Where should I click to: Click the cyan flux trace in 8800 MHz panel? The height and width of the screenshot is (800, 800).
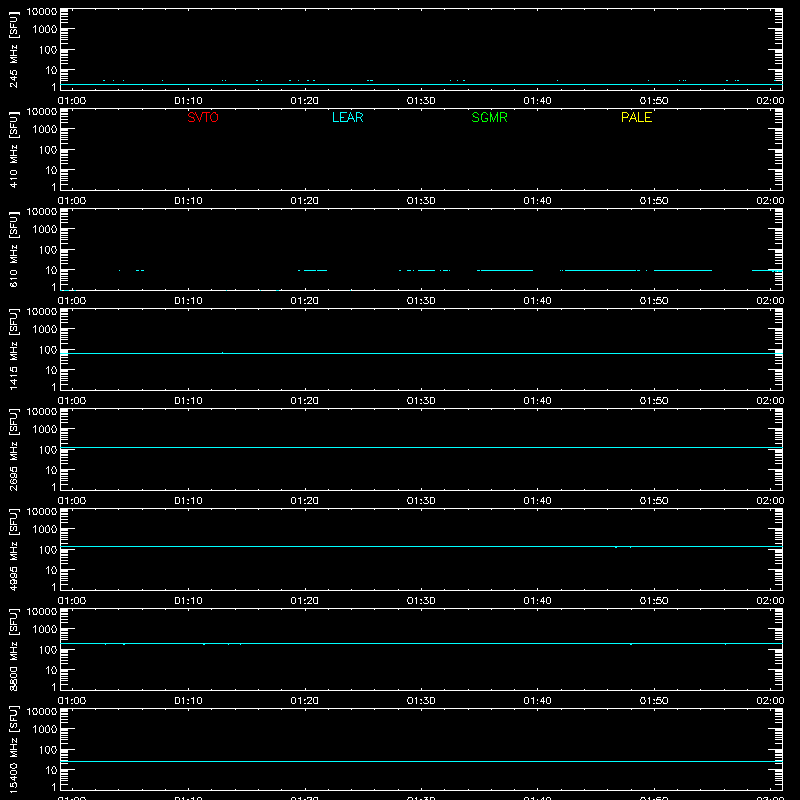(421, 643)
